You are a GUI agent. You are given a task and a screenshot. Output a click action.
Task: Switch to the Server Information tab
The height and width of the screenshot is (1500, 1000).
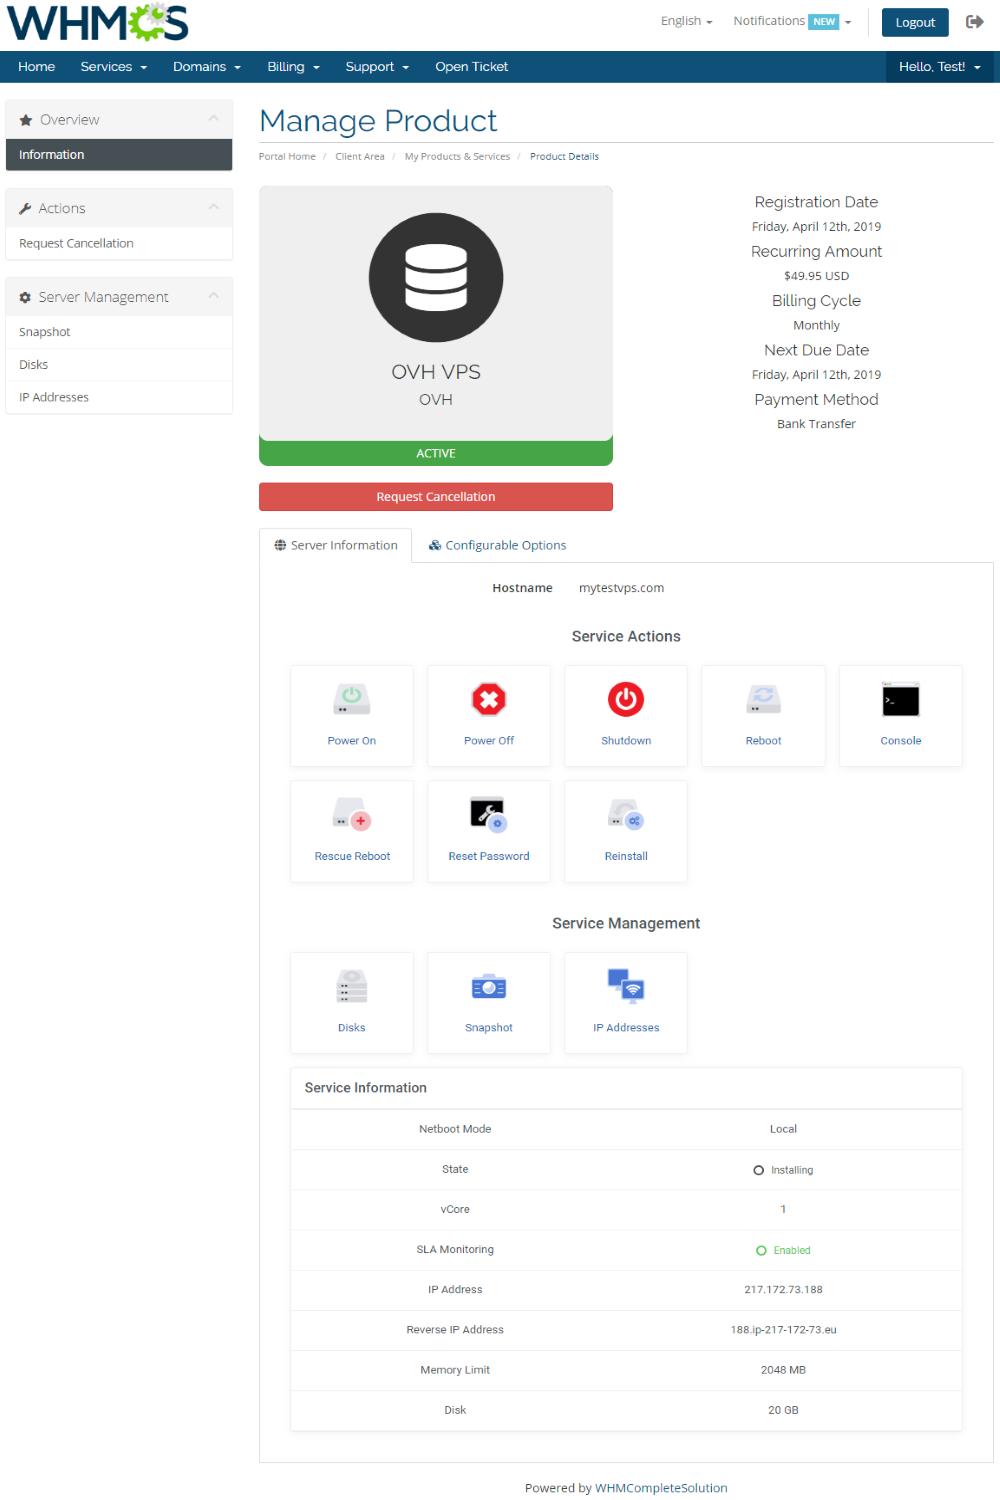coord(336,545)
